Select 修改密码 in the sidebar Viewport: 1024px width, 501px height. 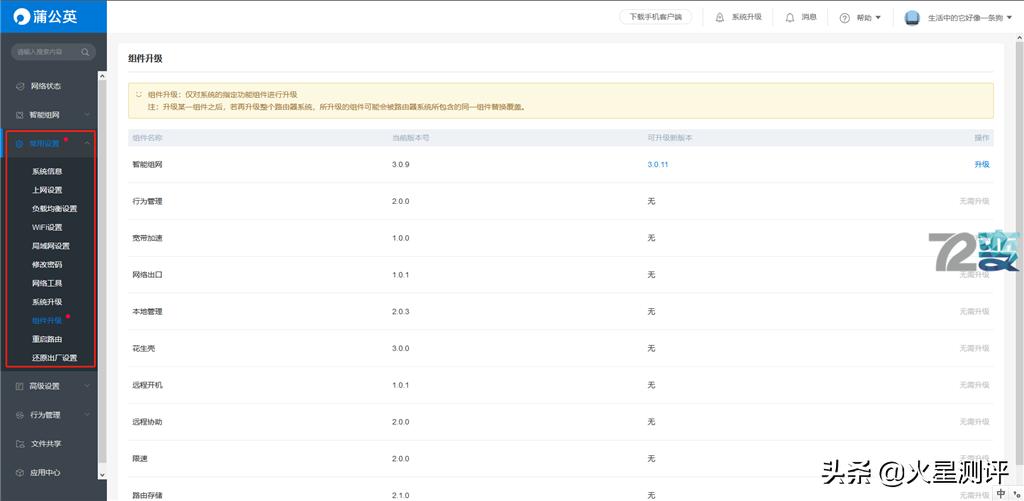click(x=47, y=265)
